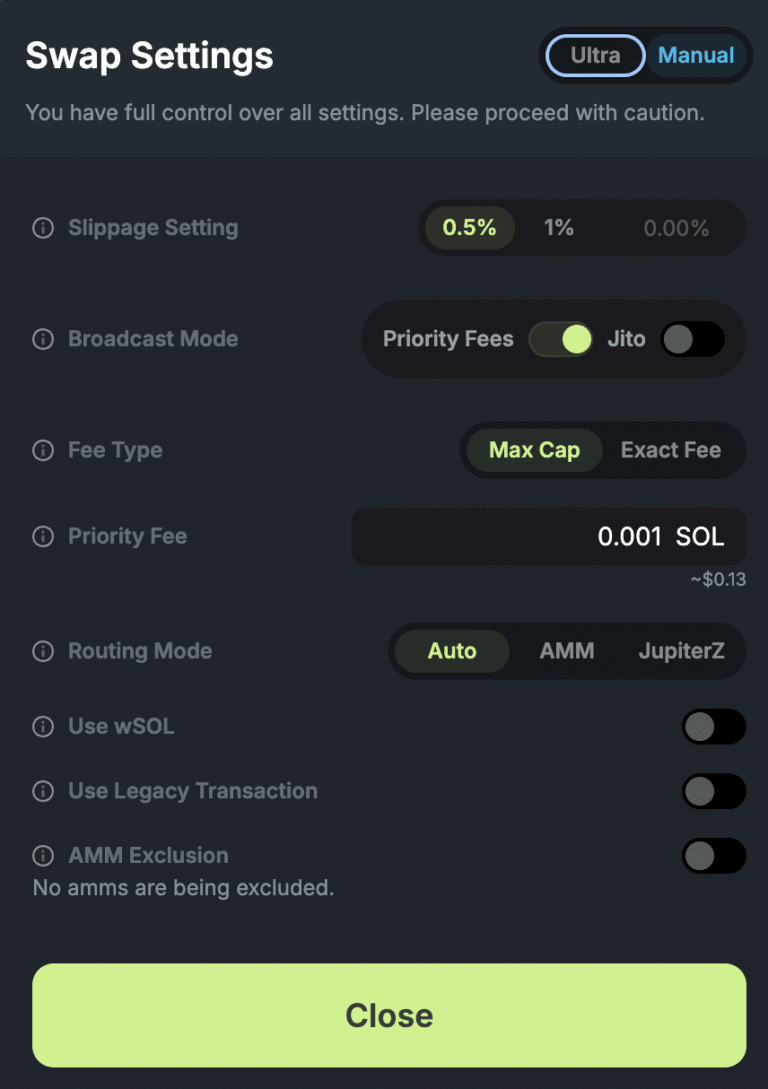Select the Exact Fee option
The width and height of the screenshot is (768, 1089).
click(671, 450)
